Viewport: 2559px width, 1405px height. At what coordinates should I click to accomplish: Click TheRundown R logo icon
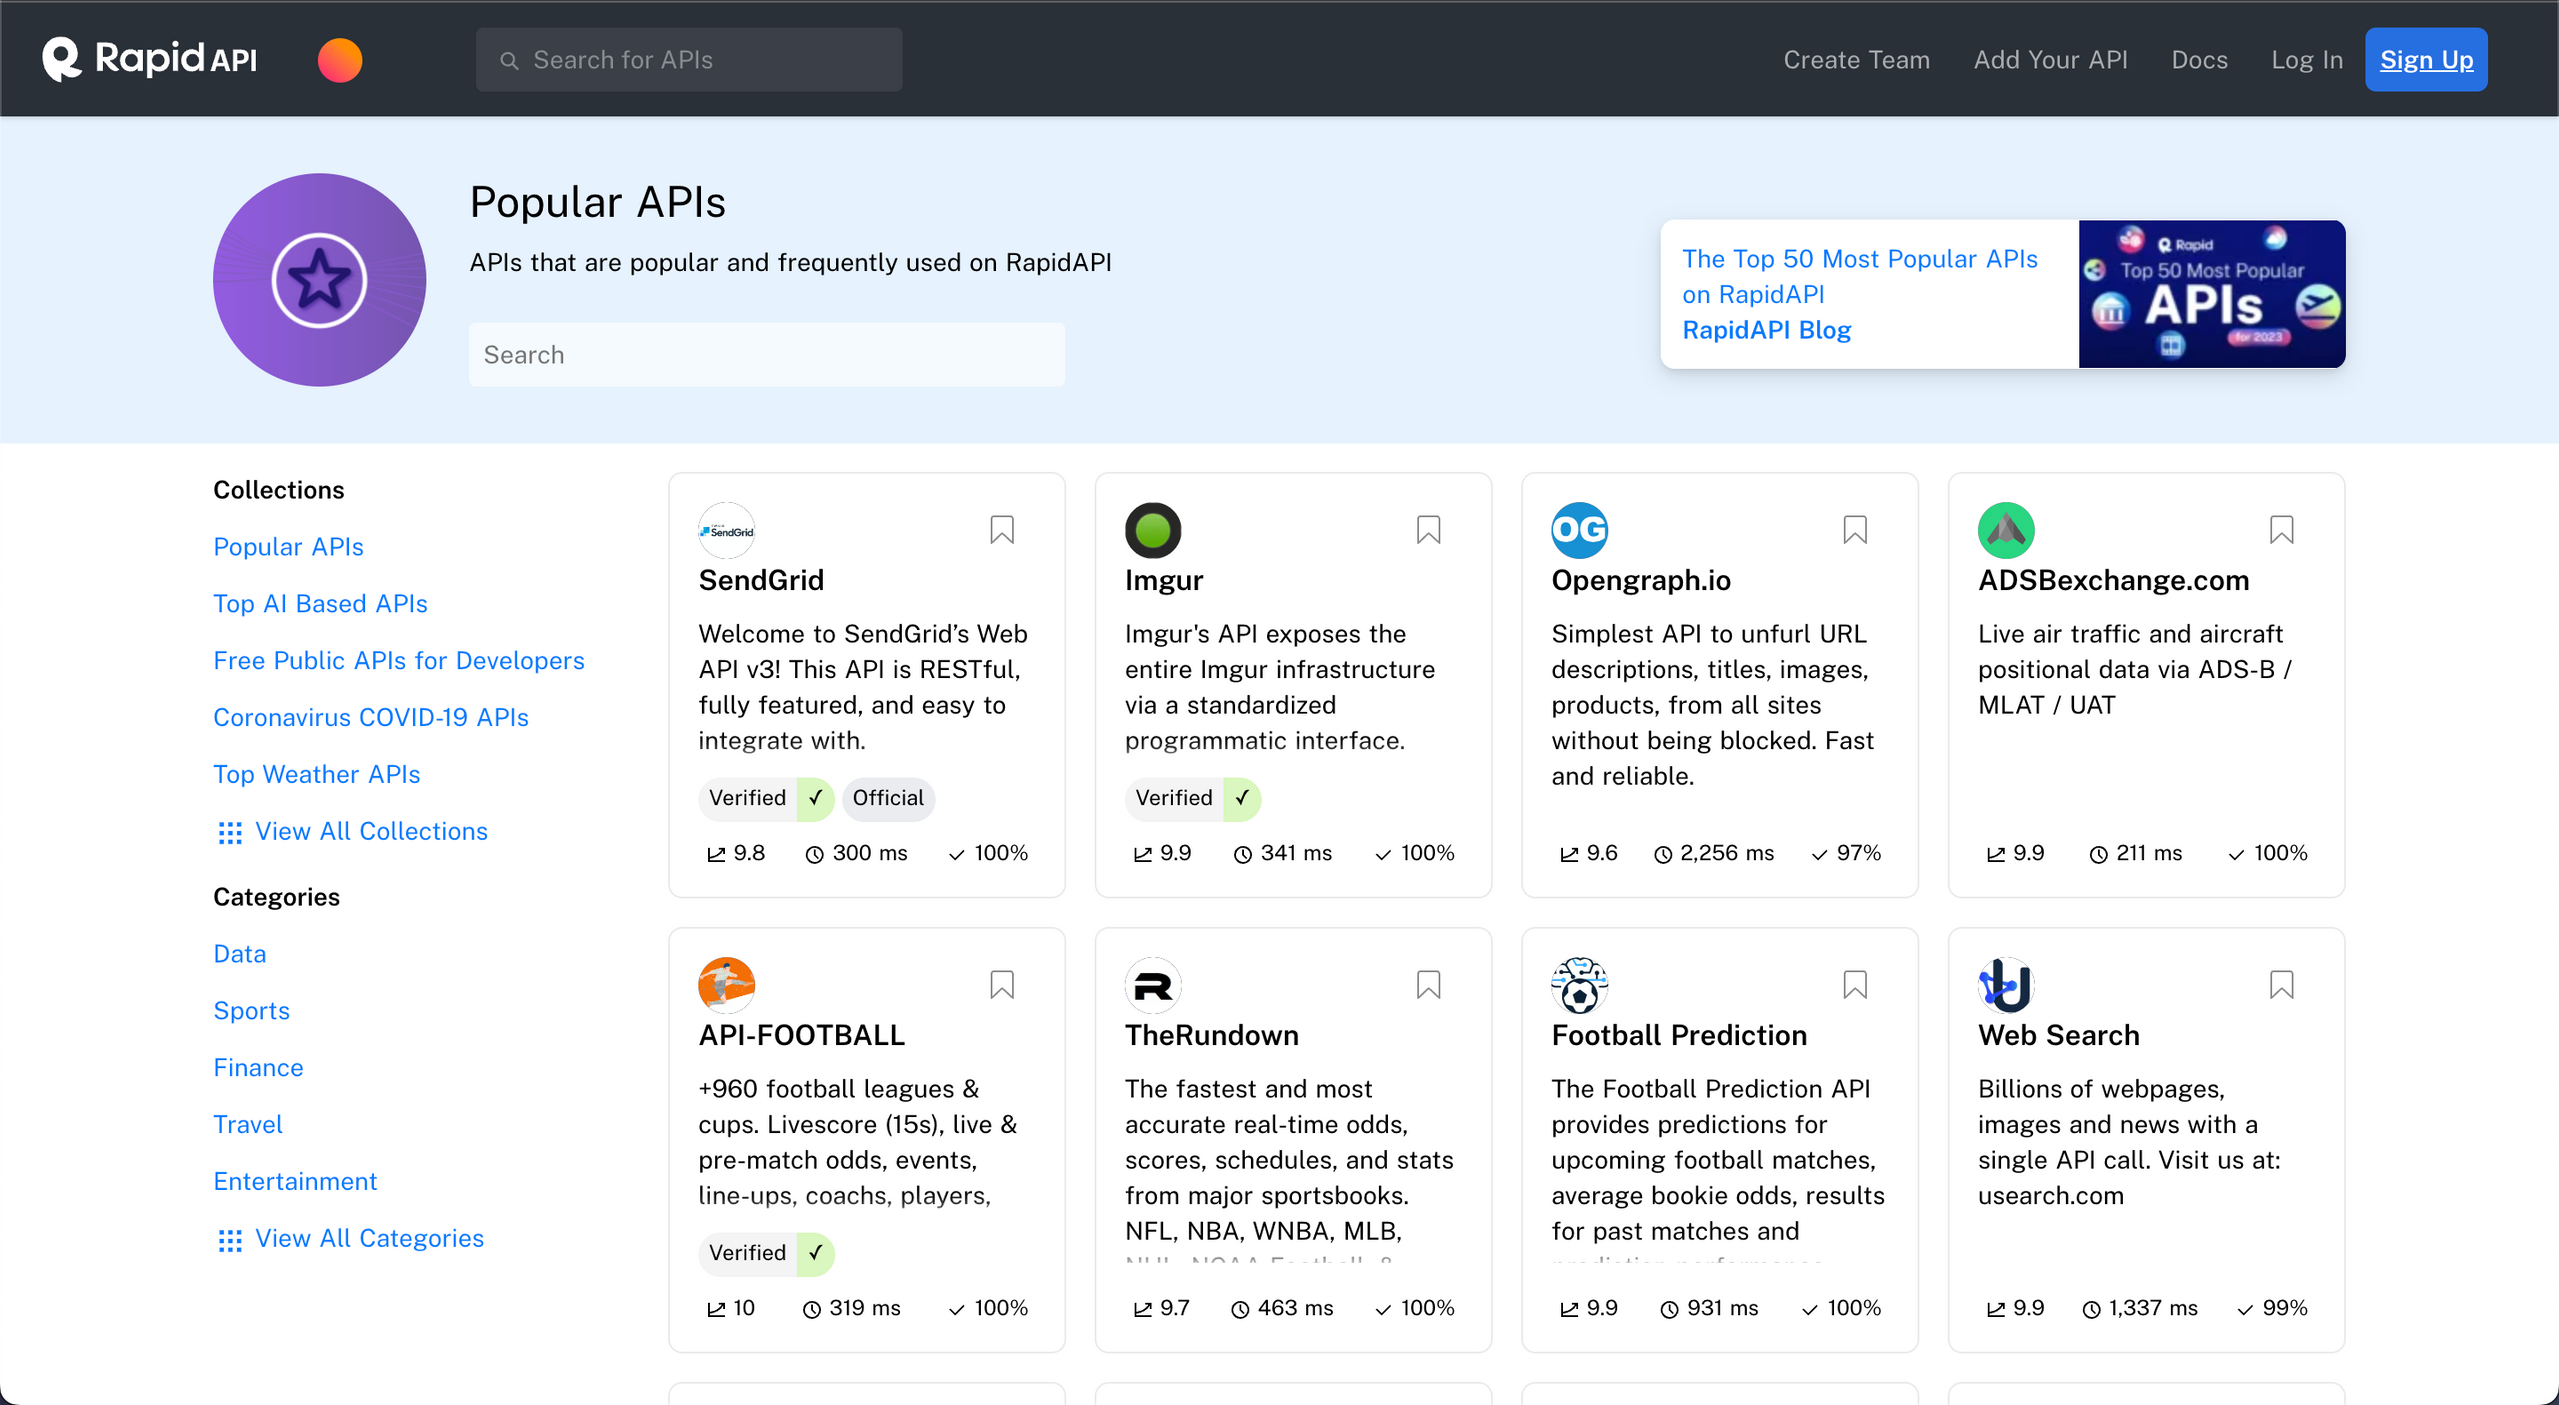[x=1152, y=984]
